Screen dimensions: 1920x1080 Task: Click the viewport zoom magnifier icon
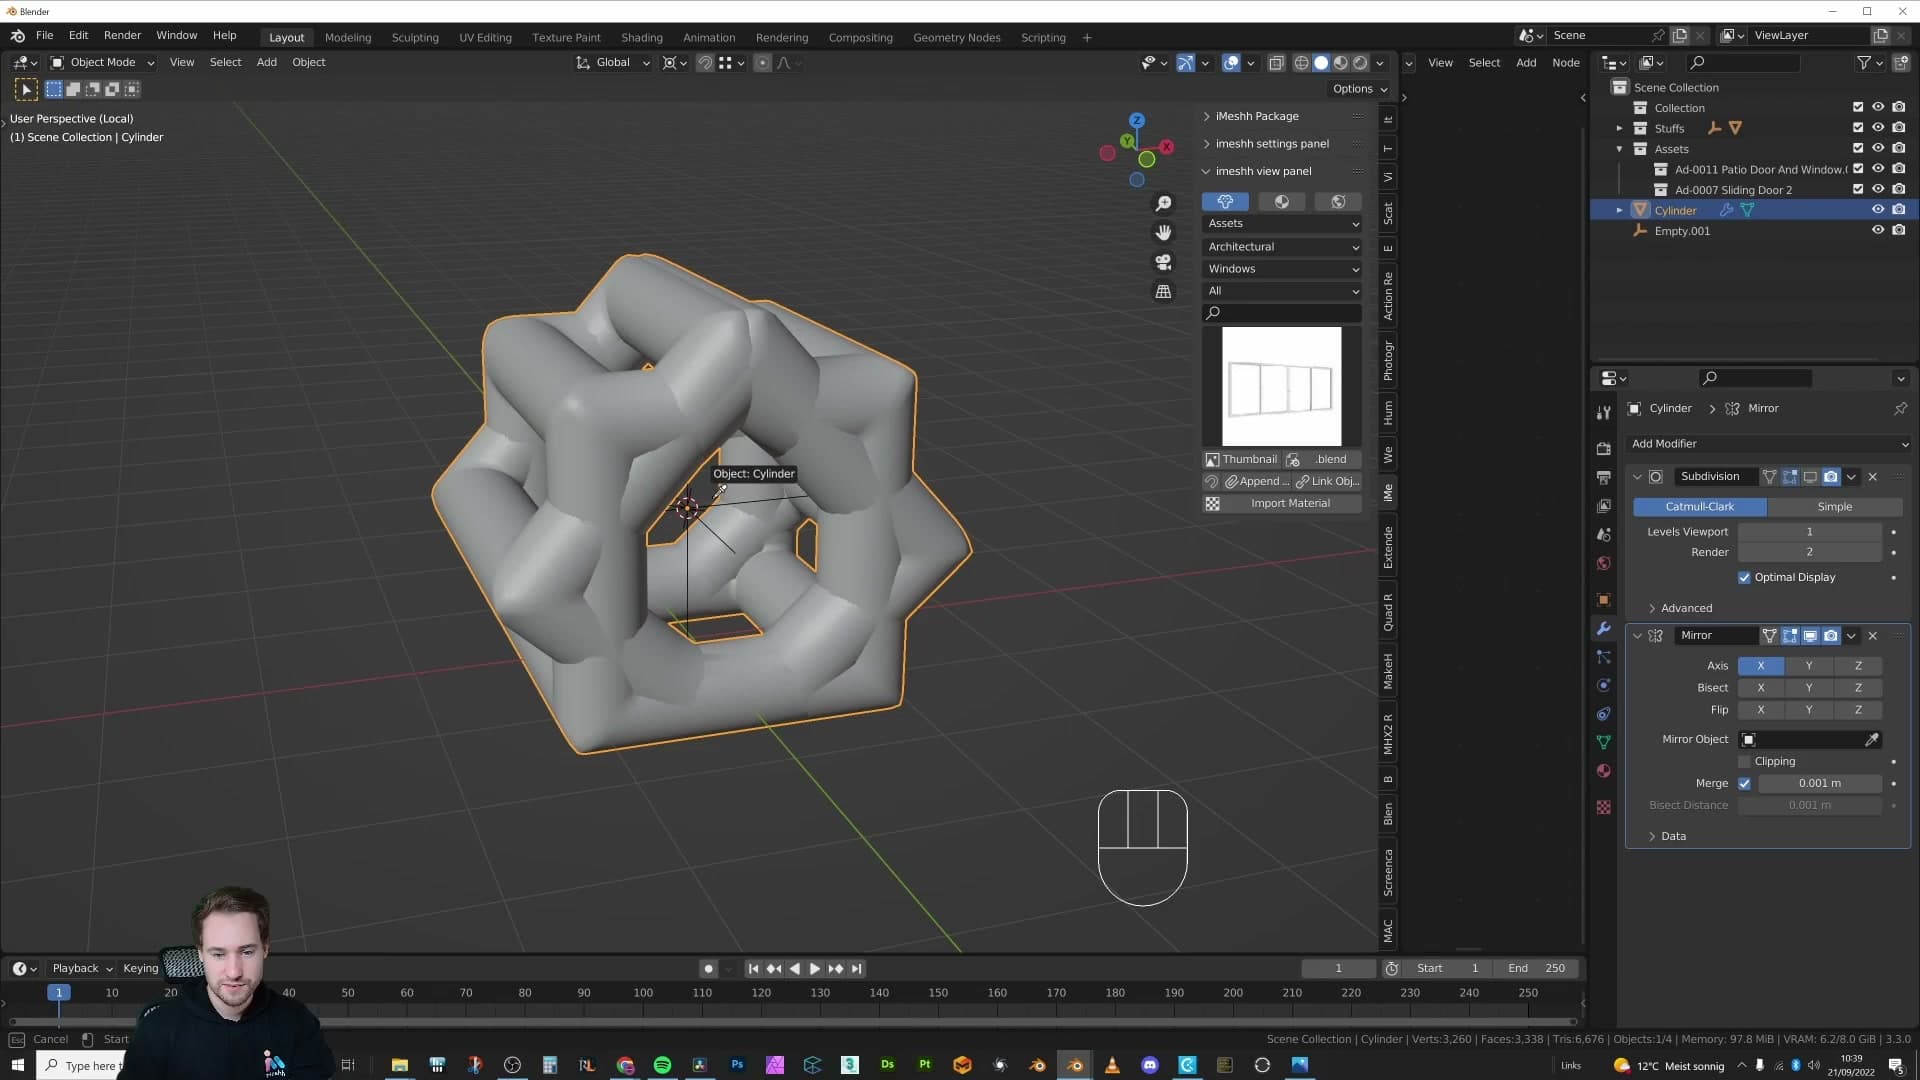click(1163, 204)
